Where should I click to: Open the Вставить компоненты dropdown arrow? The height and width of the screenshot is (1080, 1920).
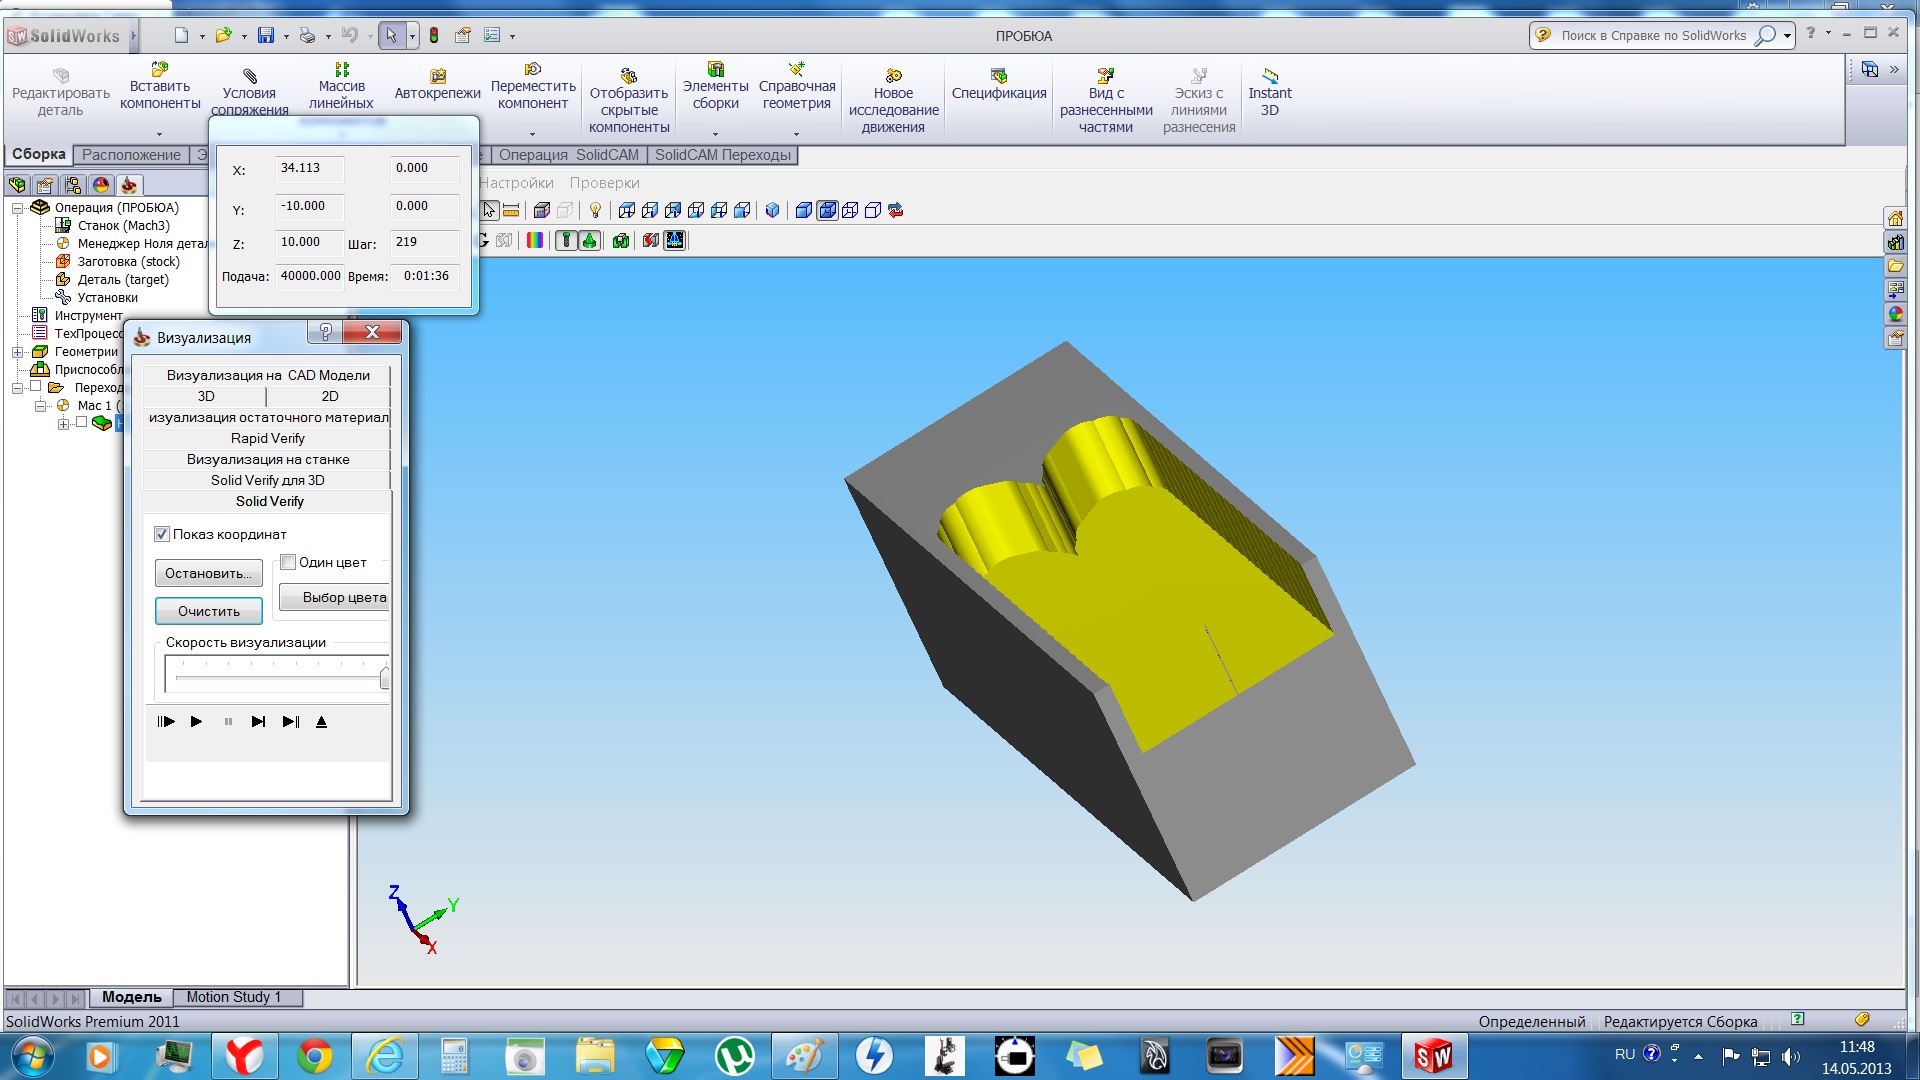click(159, 134)
